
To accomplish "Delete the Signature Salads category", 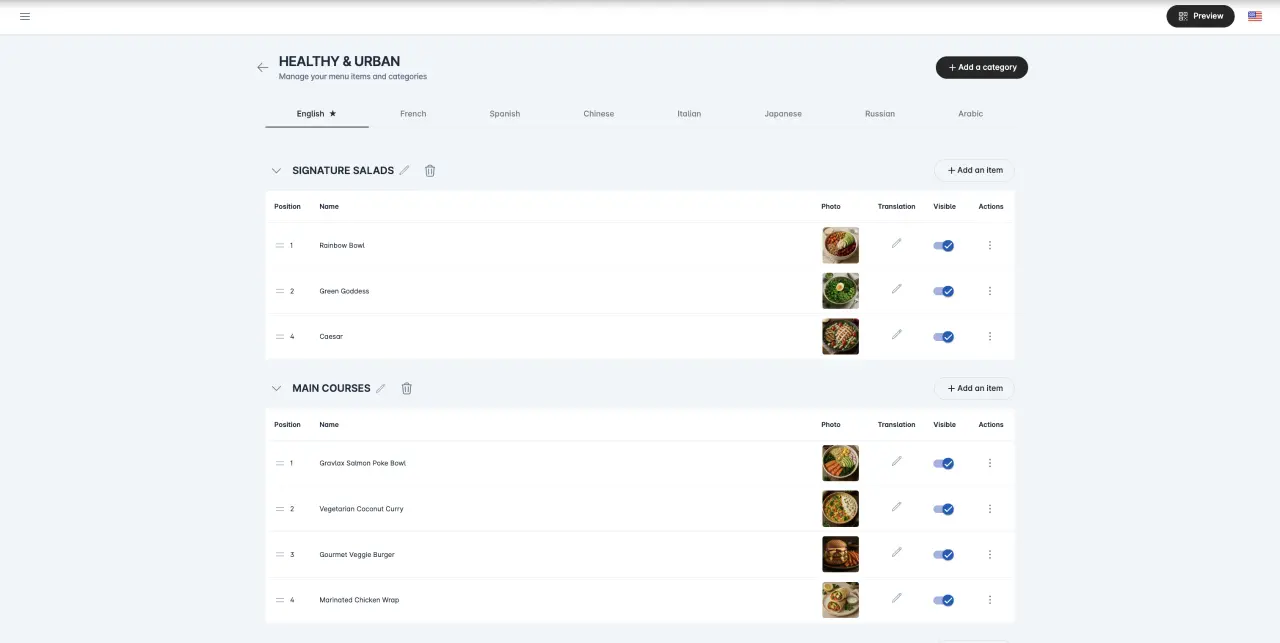I will [430, 170].
